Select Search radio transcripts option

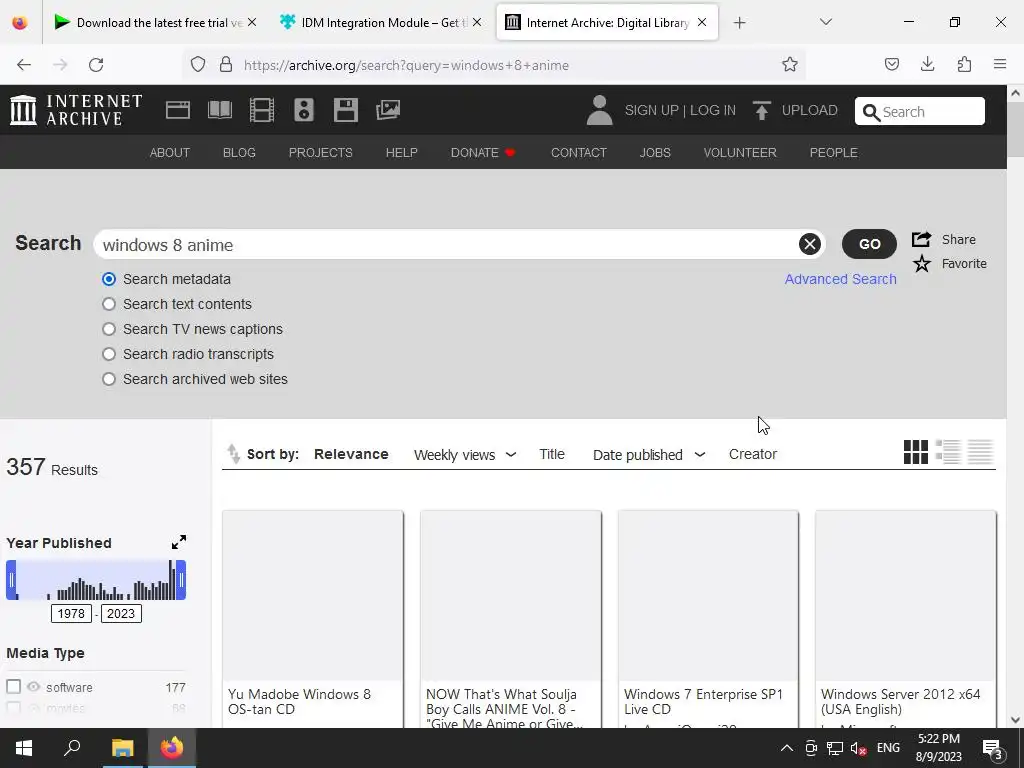(109, 354)
